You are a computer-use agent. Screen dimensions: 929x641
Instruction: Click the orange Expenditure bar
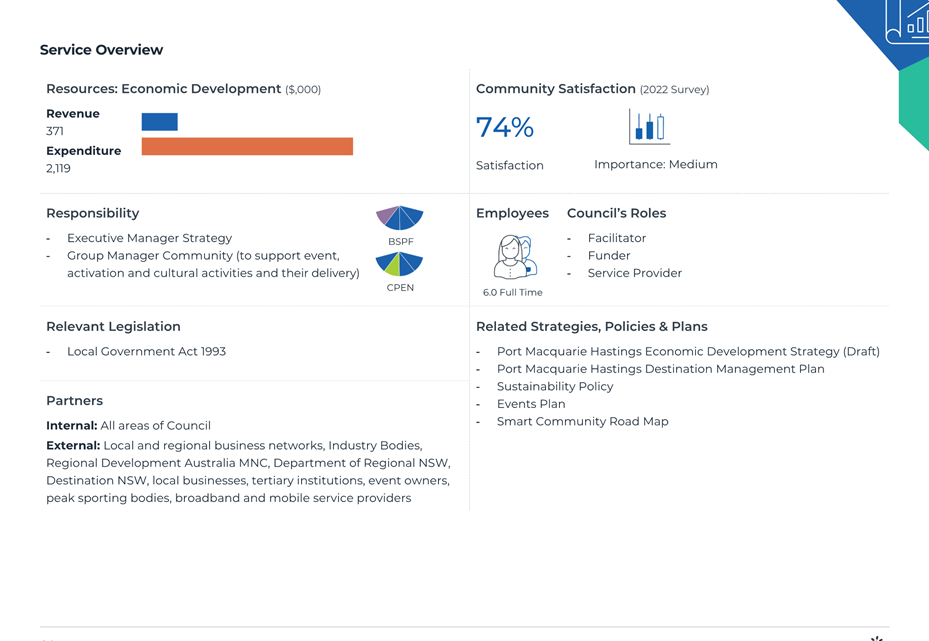coord(247,146)
